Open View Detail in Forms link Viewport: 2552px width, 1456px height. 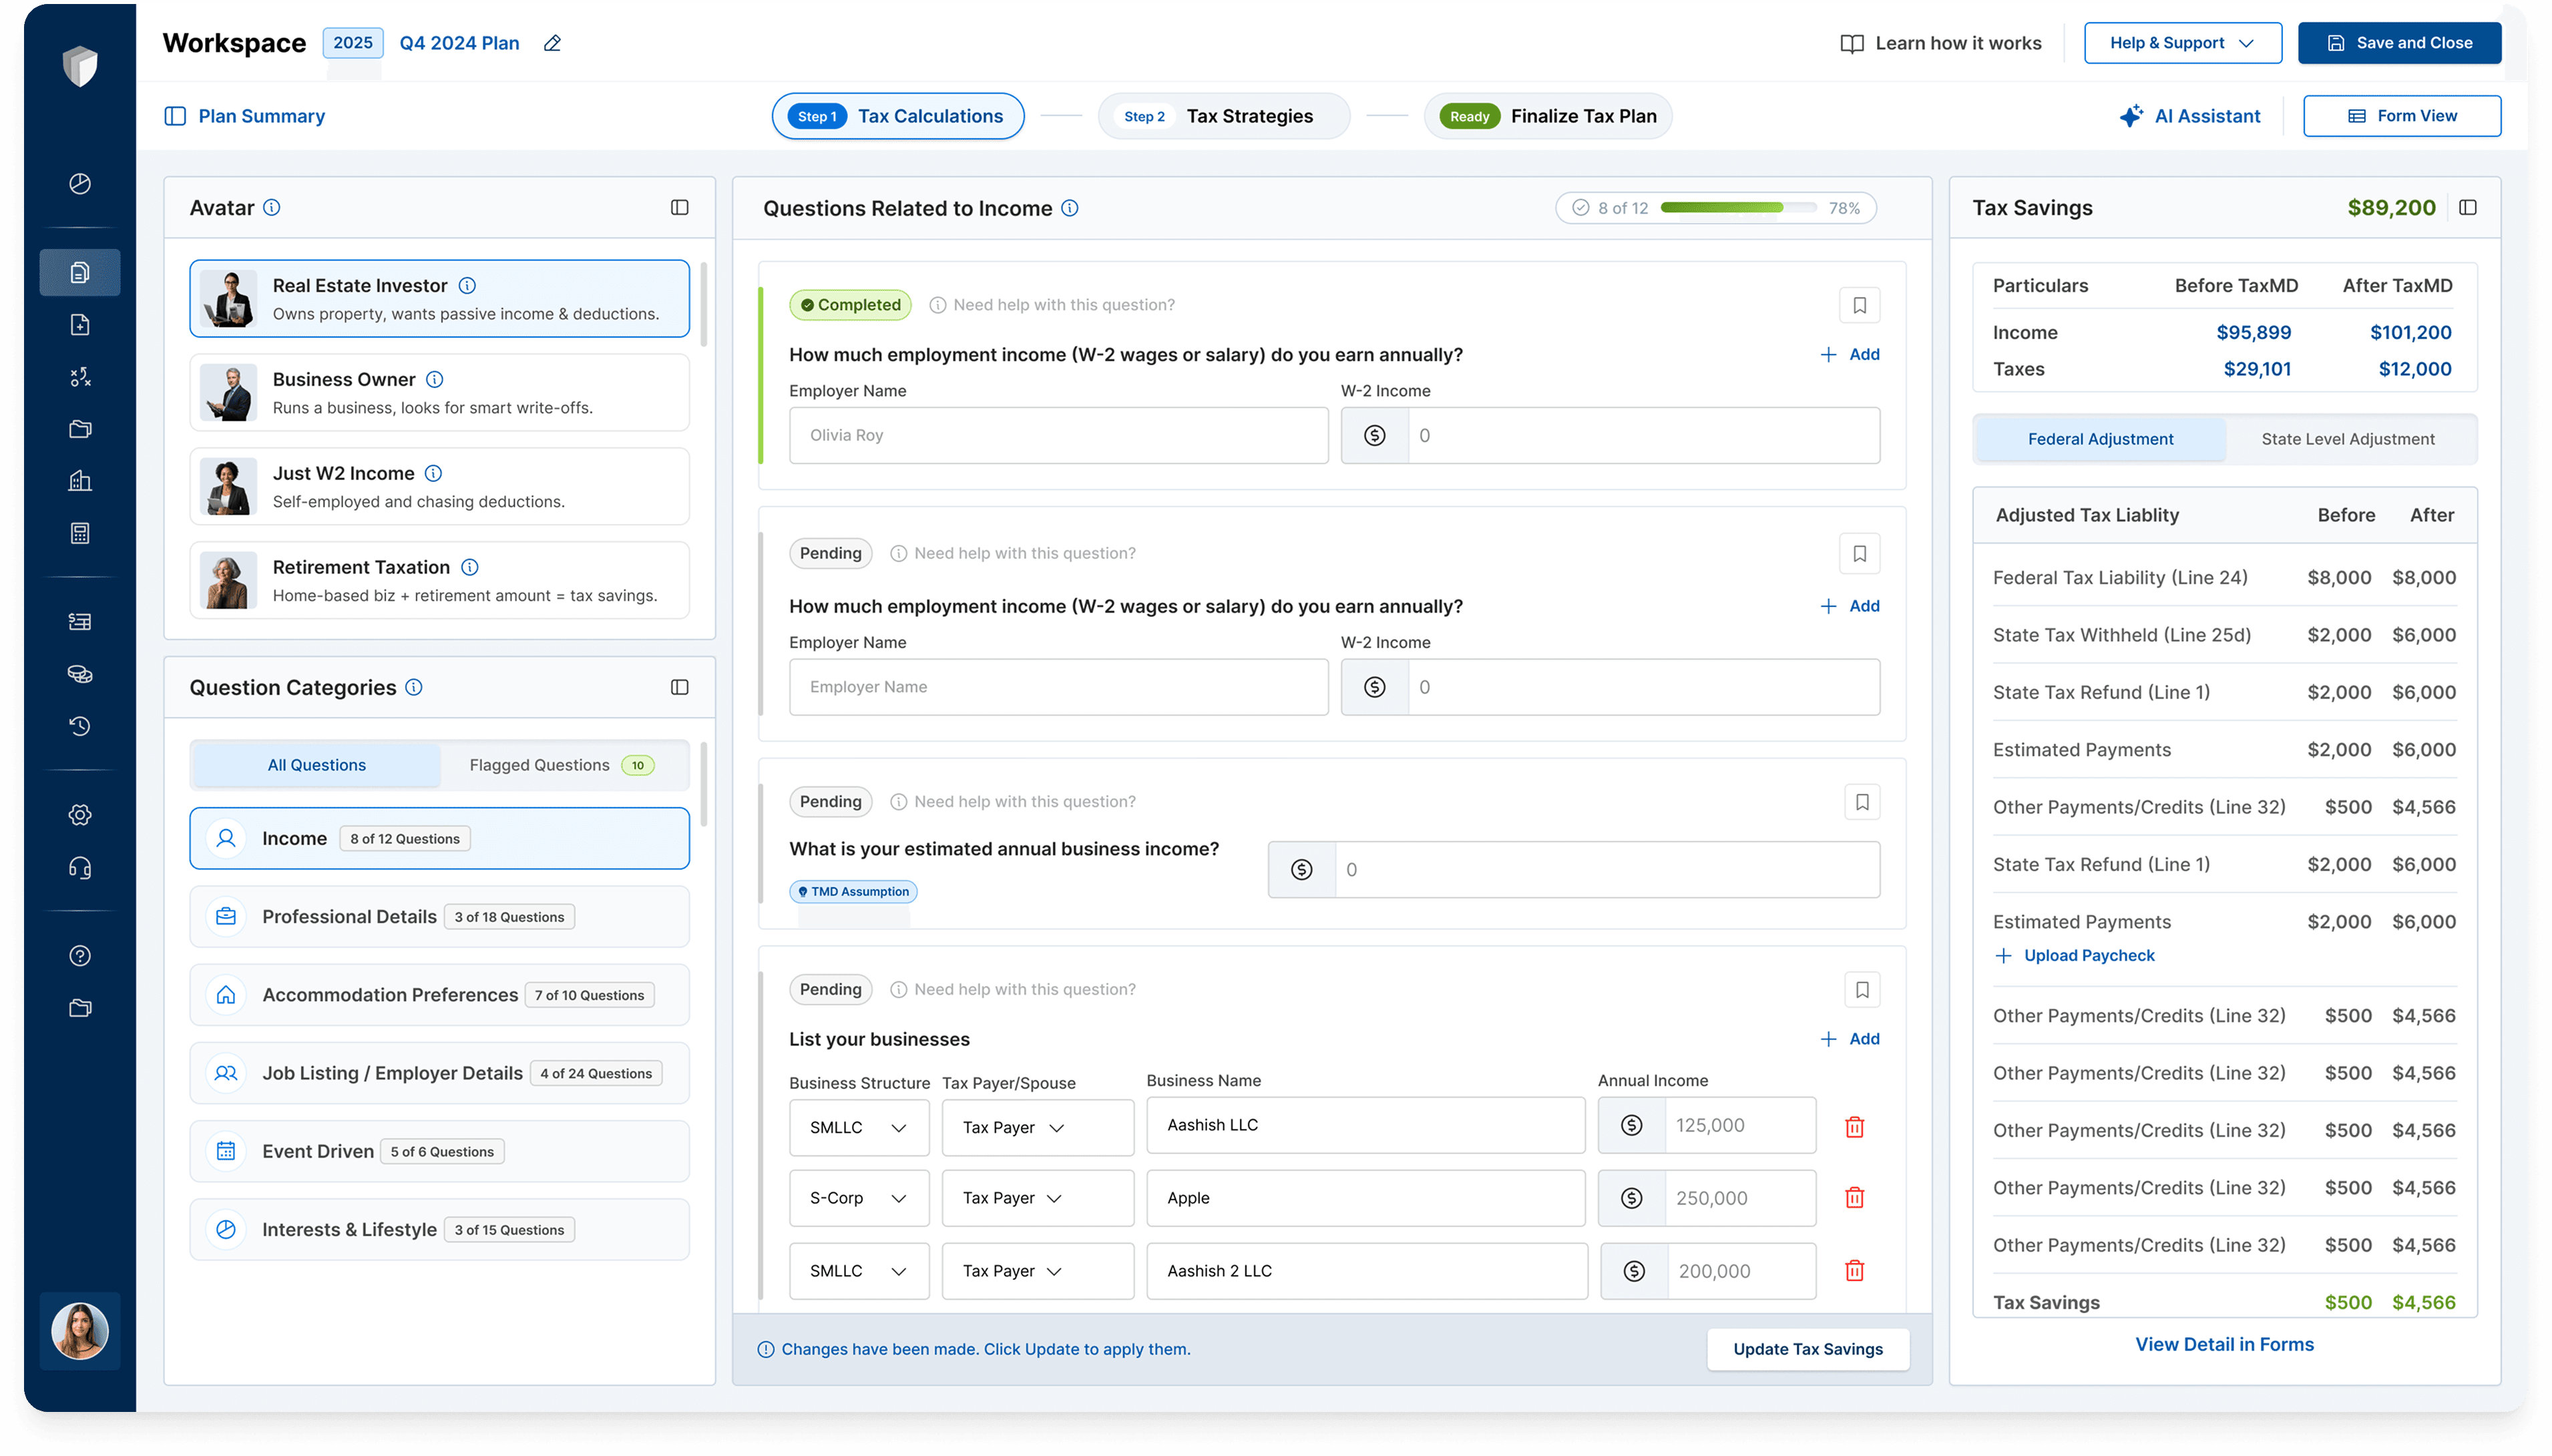click(x=2224, y=1344)
